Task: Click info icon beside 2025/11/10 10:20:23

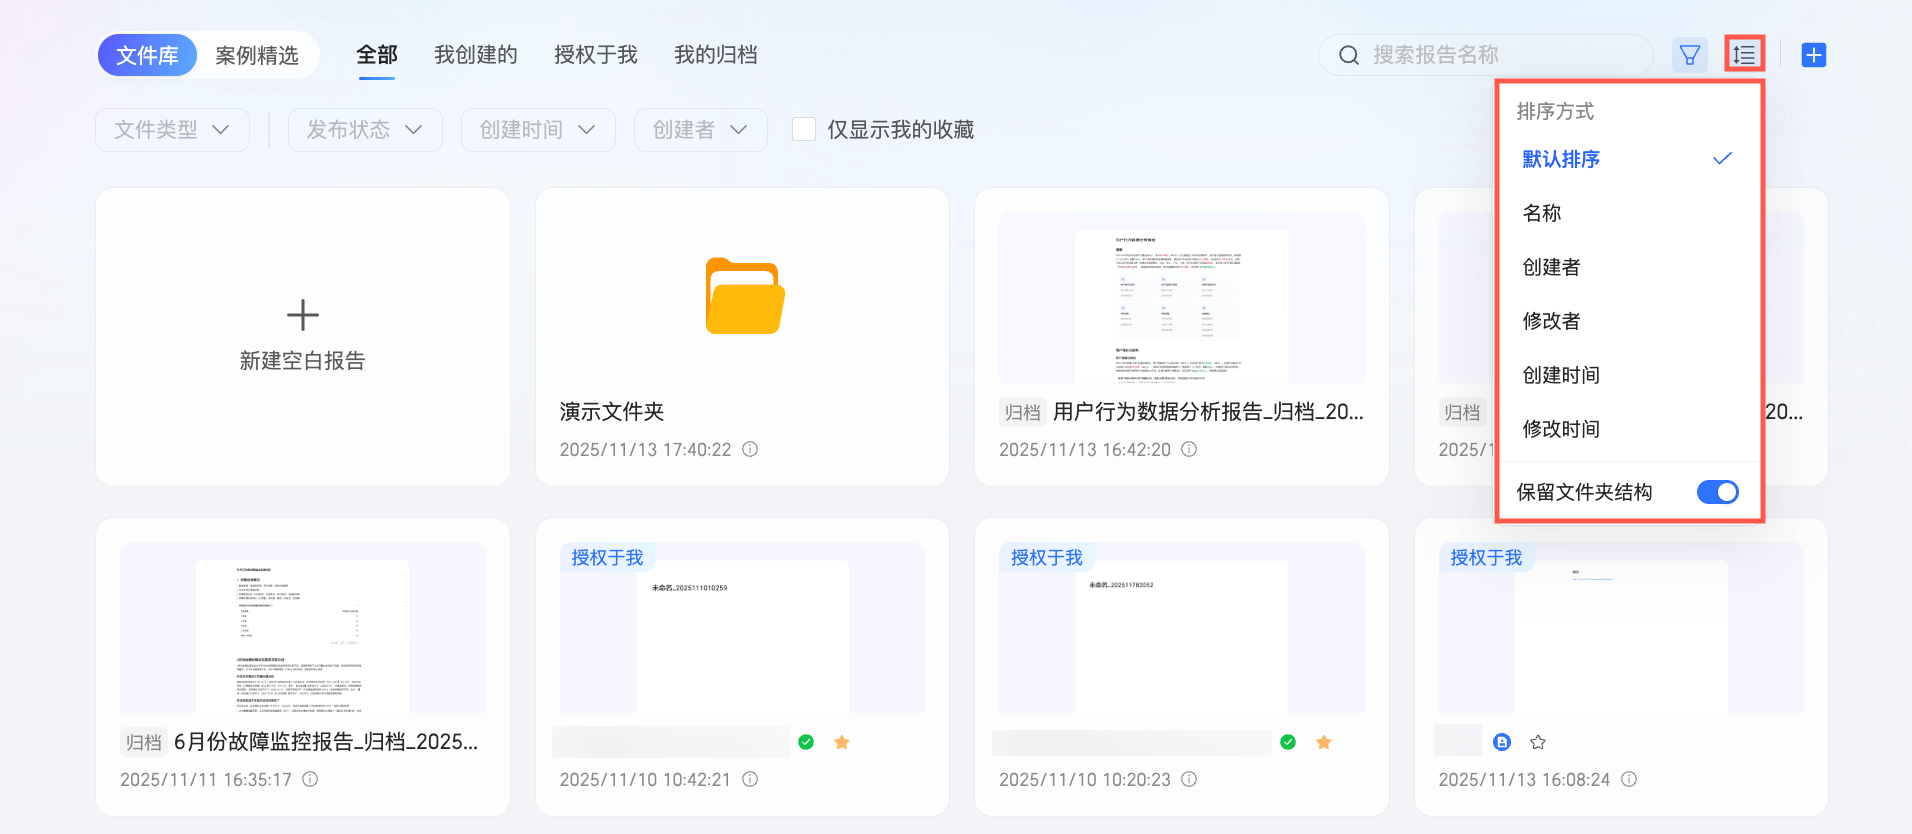Action: click(x=1189, y=779)
